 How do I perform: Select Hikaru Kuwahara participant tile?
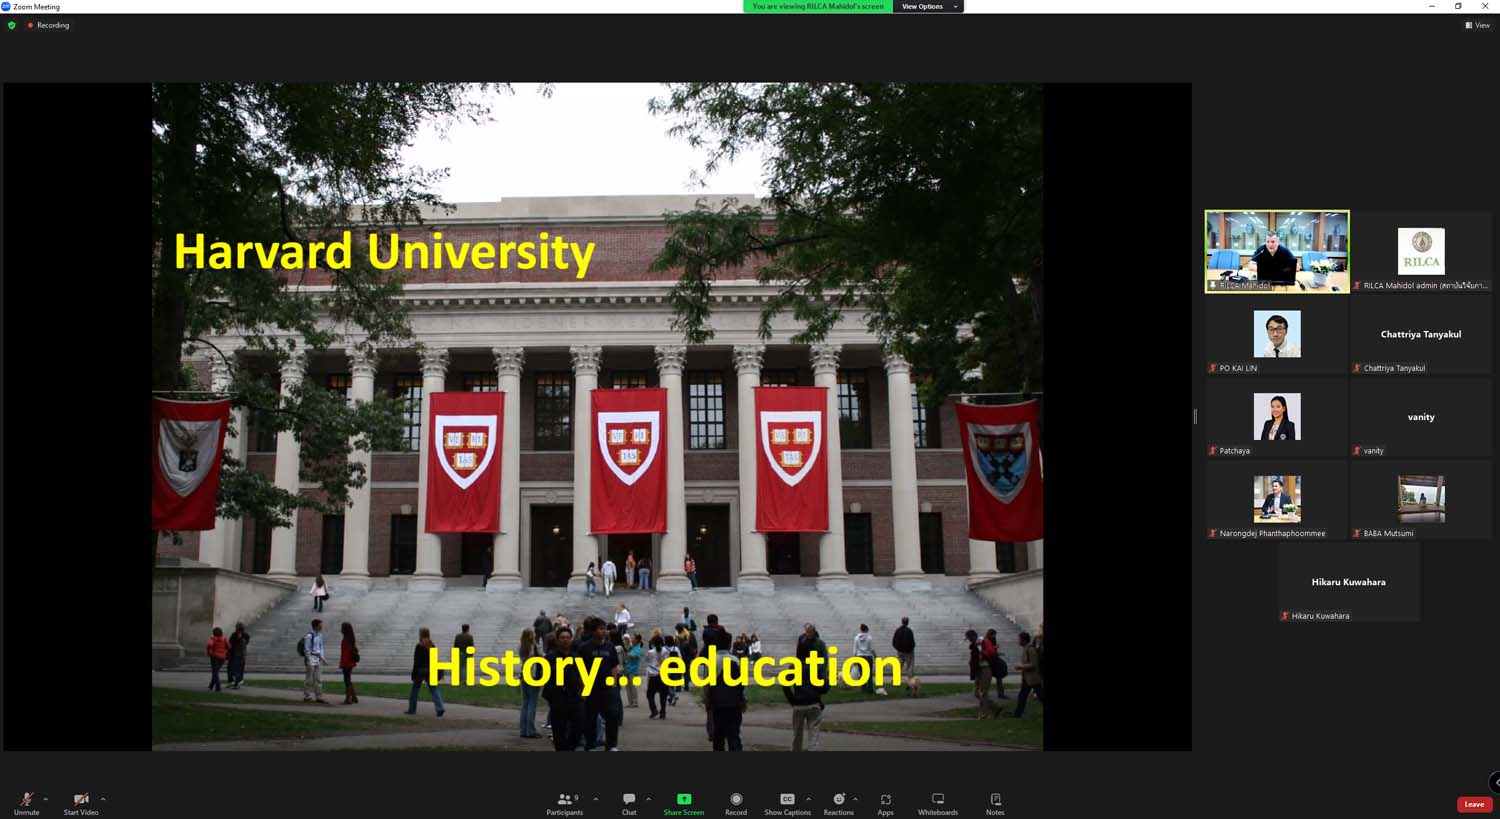[x=1349, y=583]
